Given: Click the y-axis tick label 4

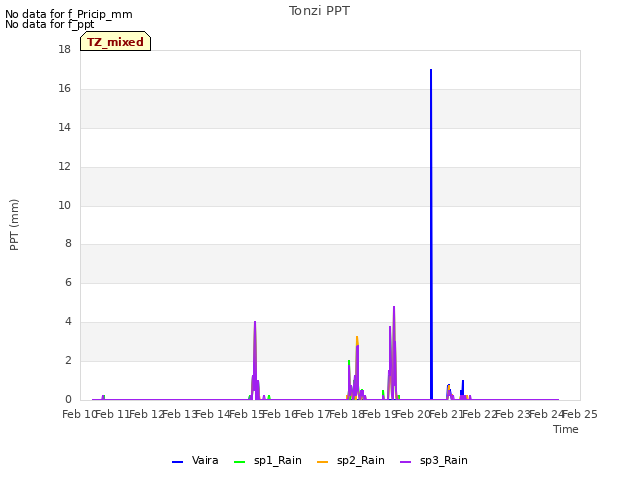Looking at the screenshot, I should tap(68, 322).
